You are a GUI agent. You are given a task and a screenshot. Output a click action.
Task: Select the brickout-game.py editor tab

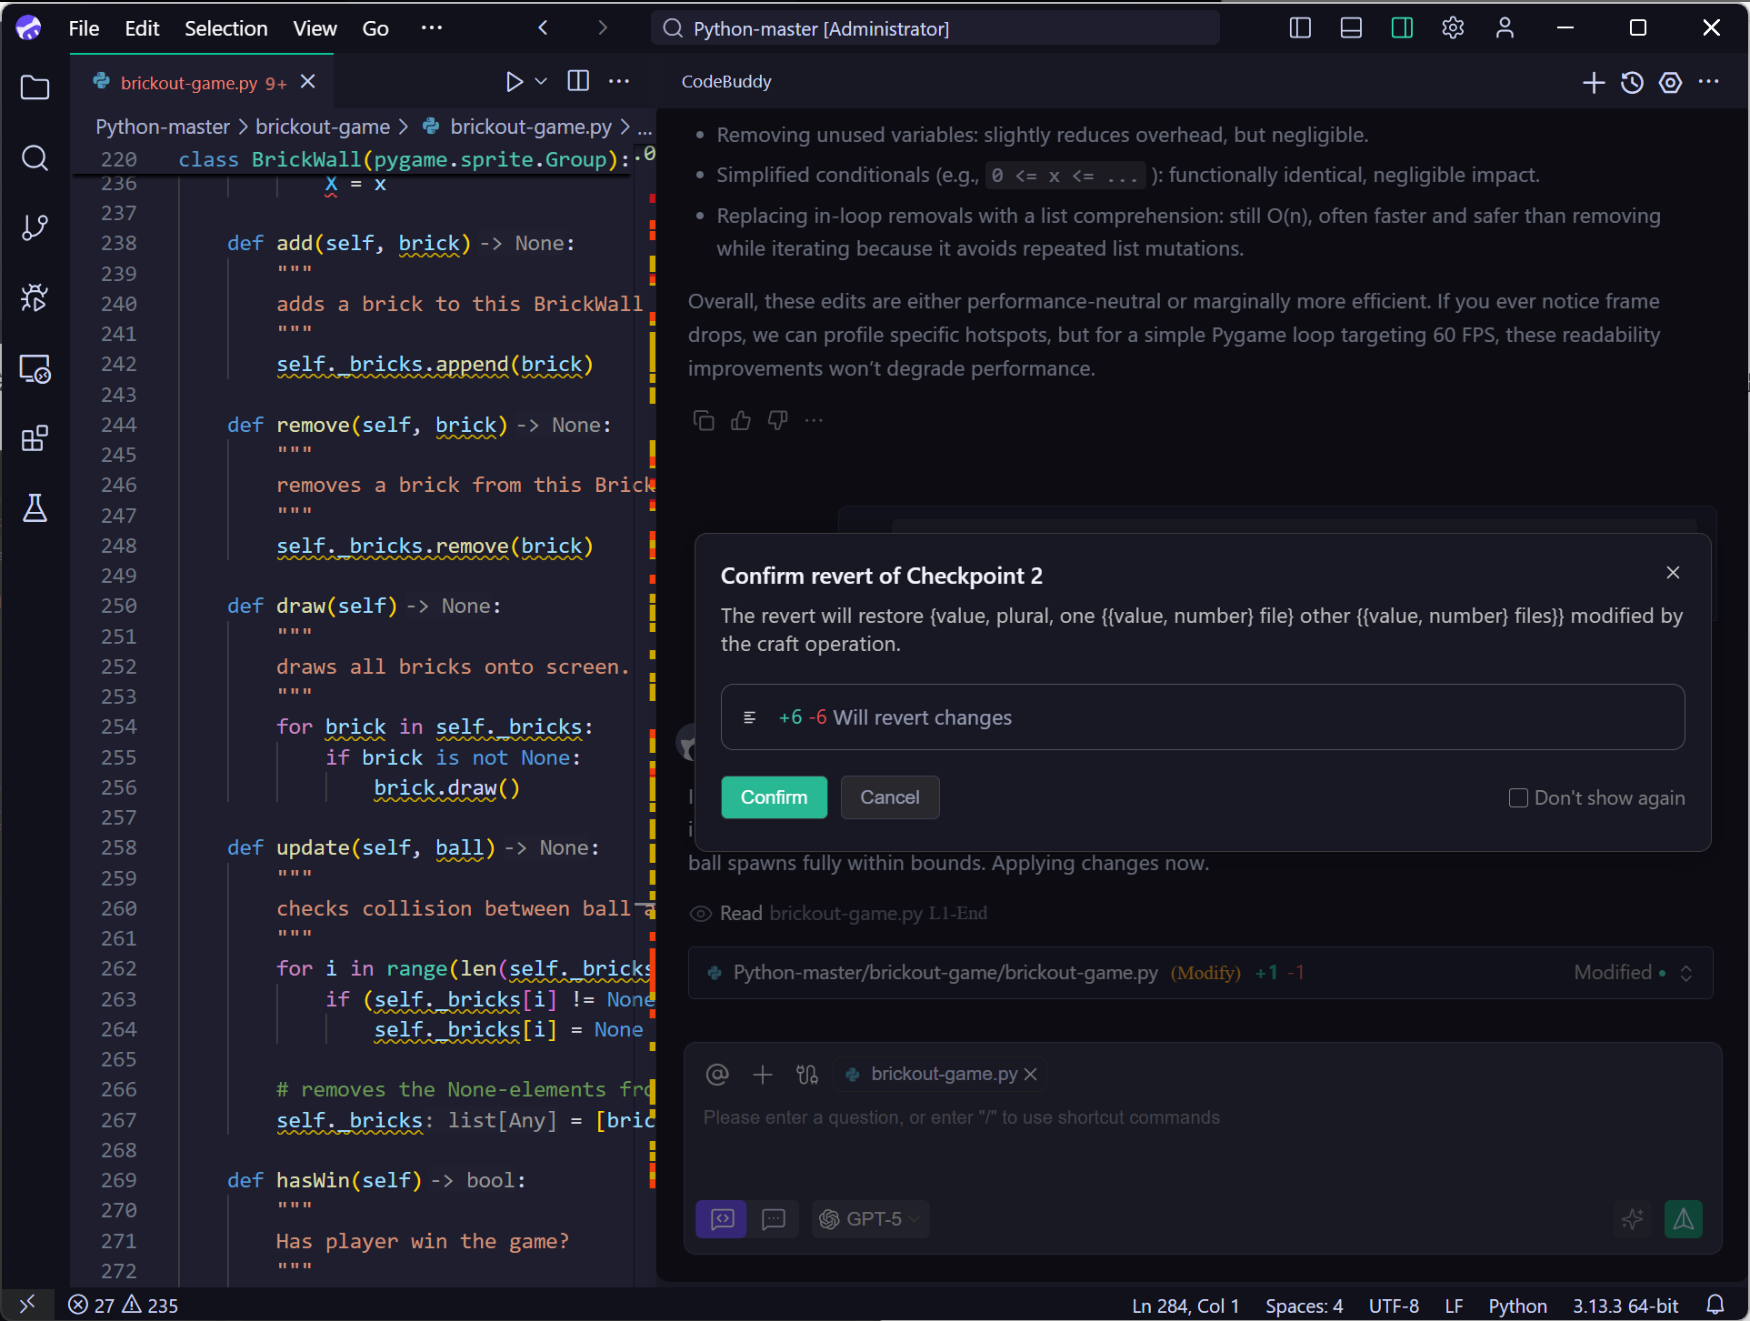tap(190, 82)
